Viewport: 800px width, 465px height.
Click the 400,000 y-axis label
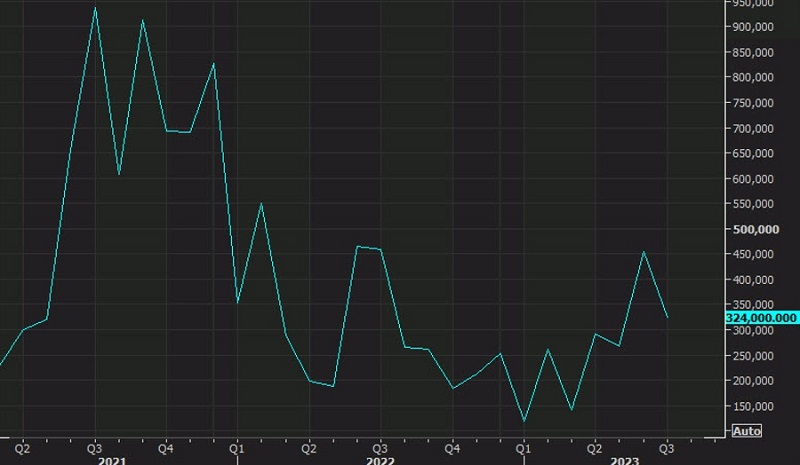coord(753,280)
